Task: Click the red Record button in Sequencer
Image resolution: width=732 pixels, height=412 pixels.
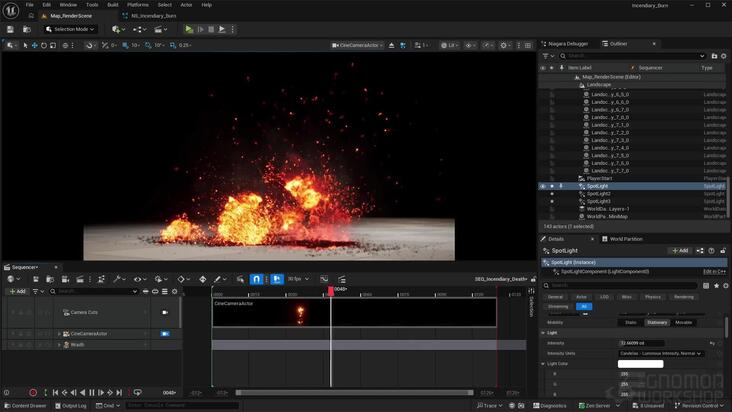Action: click(33, 392)
